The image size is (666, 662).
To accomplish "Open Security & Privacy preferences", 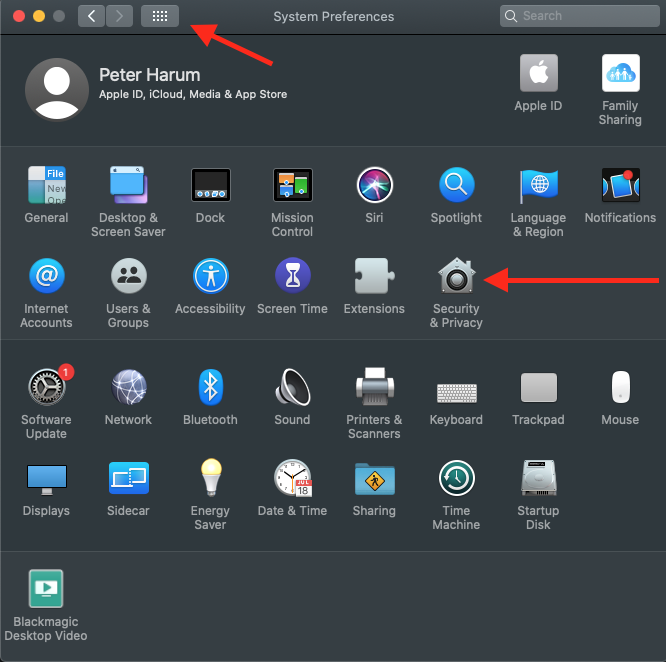I will pyautogui.click(x=456, y=276).
